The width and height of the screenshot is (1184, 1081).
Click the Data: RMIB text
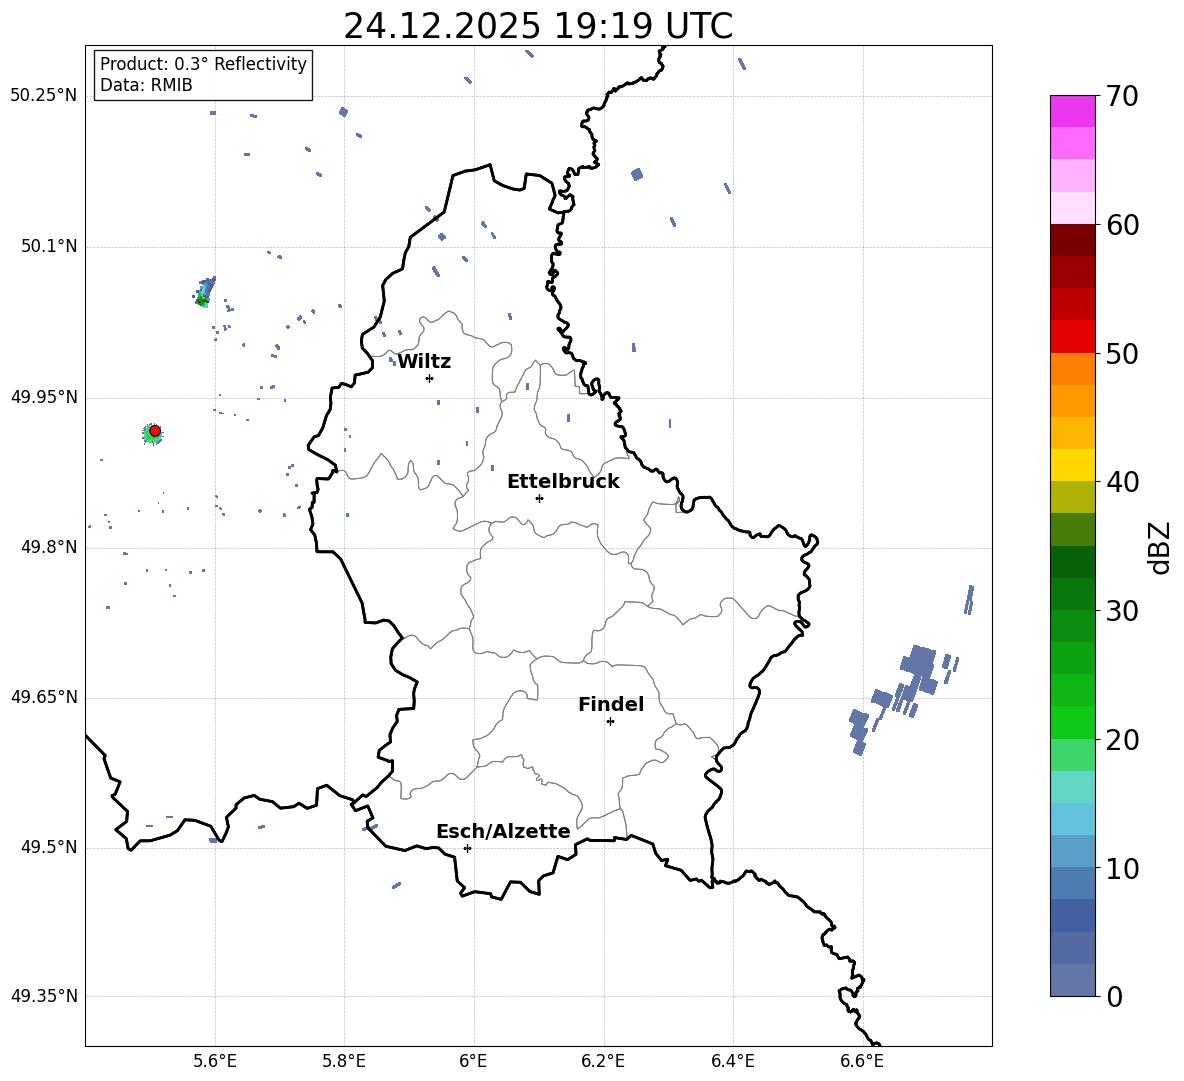click(x=146, y=85)
